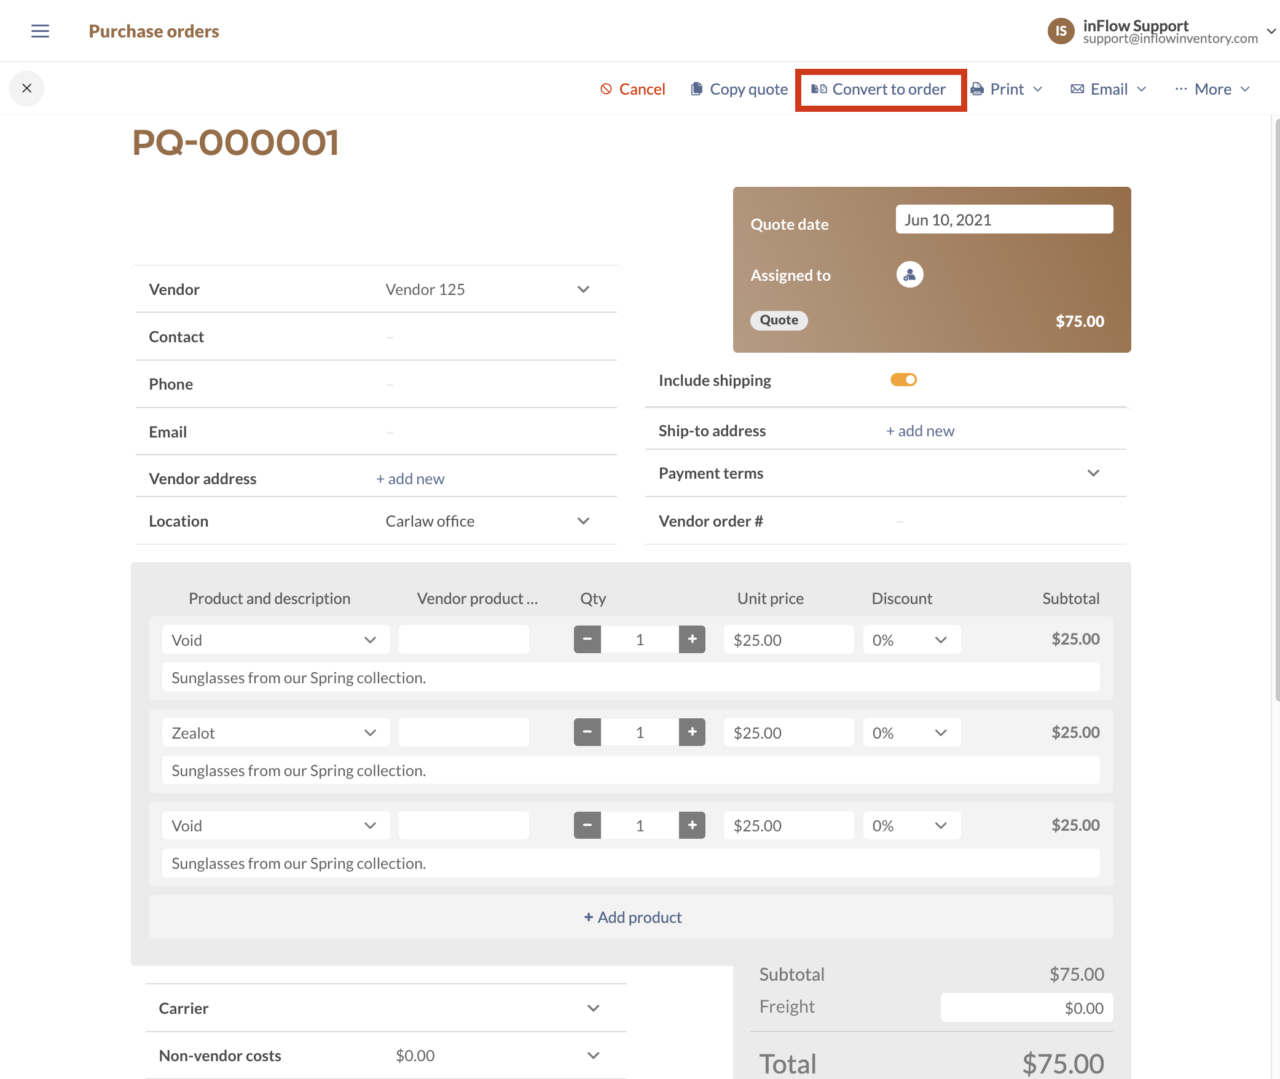This screenshot has height=1079, width=1280.
Task: Click the Unit price column header
Action: (771, 598)
